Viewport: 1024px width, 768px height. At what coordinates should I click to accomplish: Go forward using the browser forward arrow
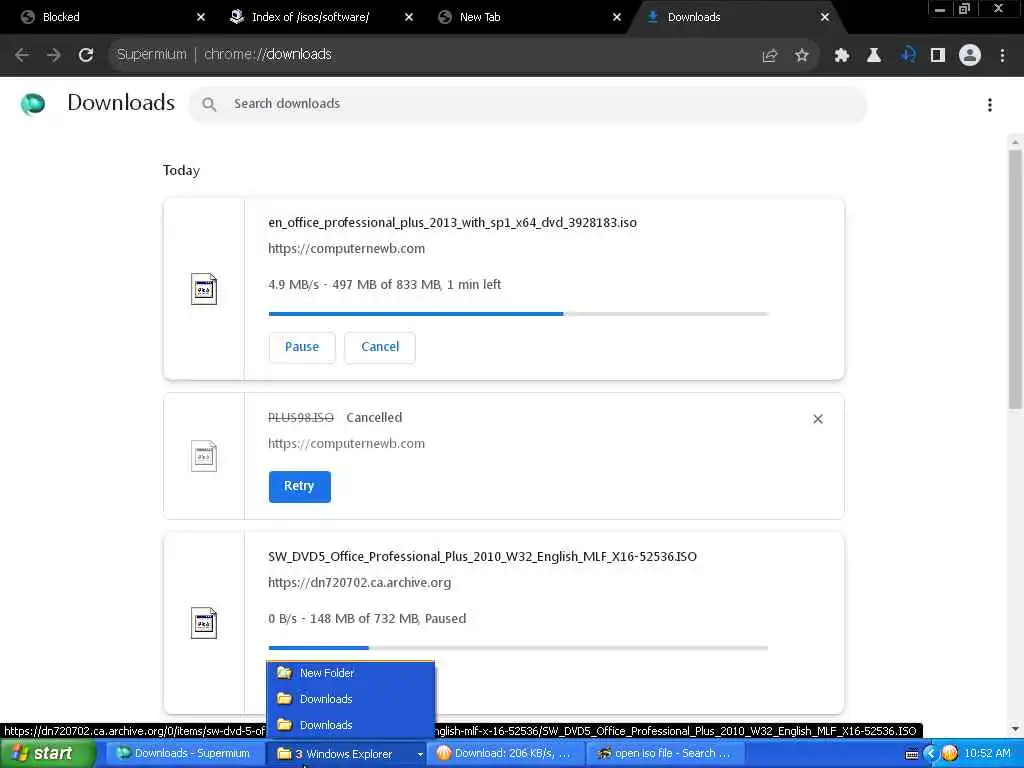point(54,55)
